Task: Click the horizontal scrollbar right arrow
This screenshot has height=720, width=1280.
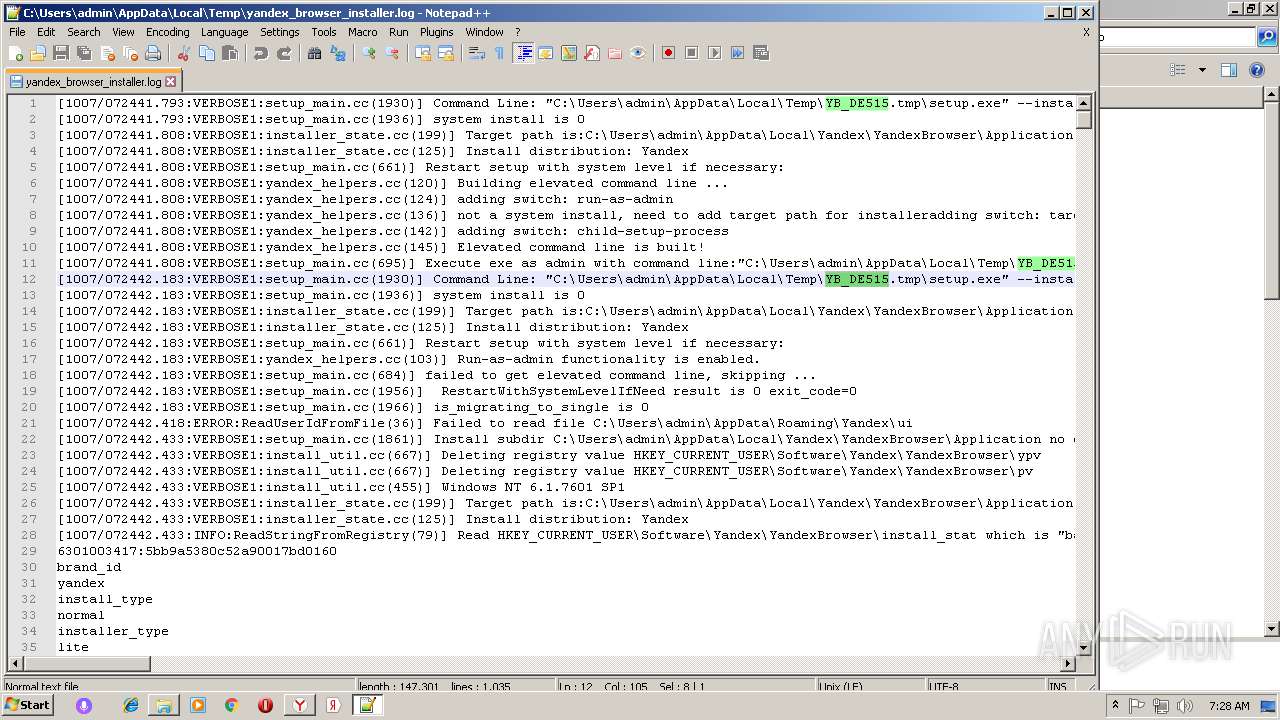Action: click(x=1068, y=664)
